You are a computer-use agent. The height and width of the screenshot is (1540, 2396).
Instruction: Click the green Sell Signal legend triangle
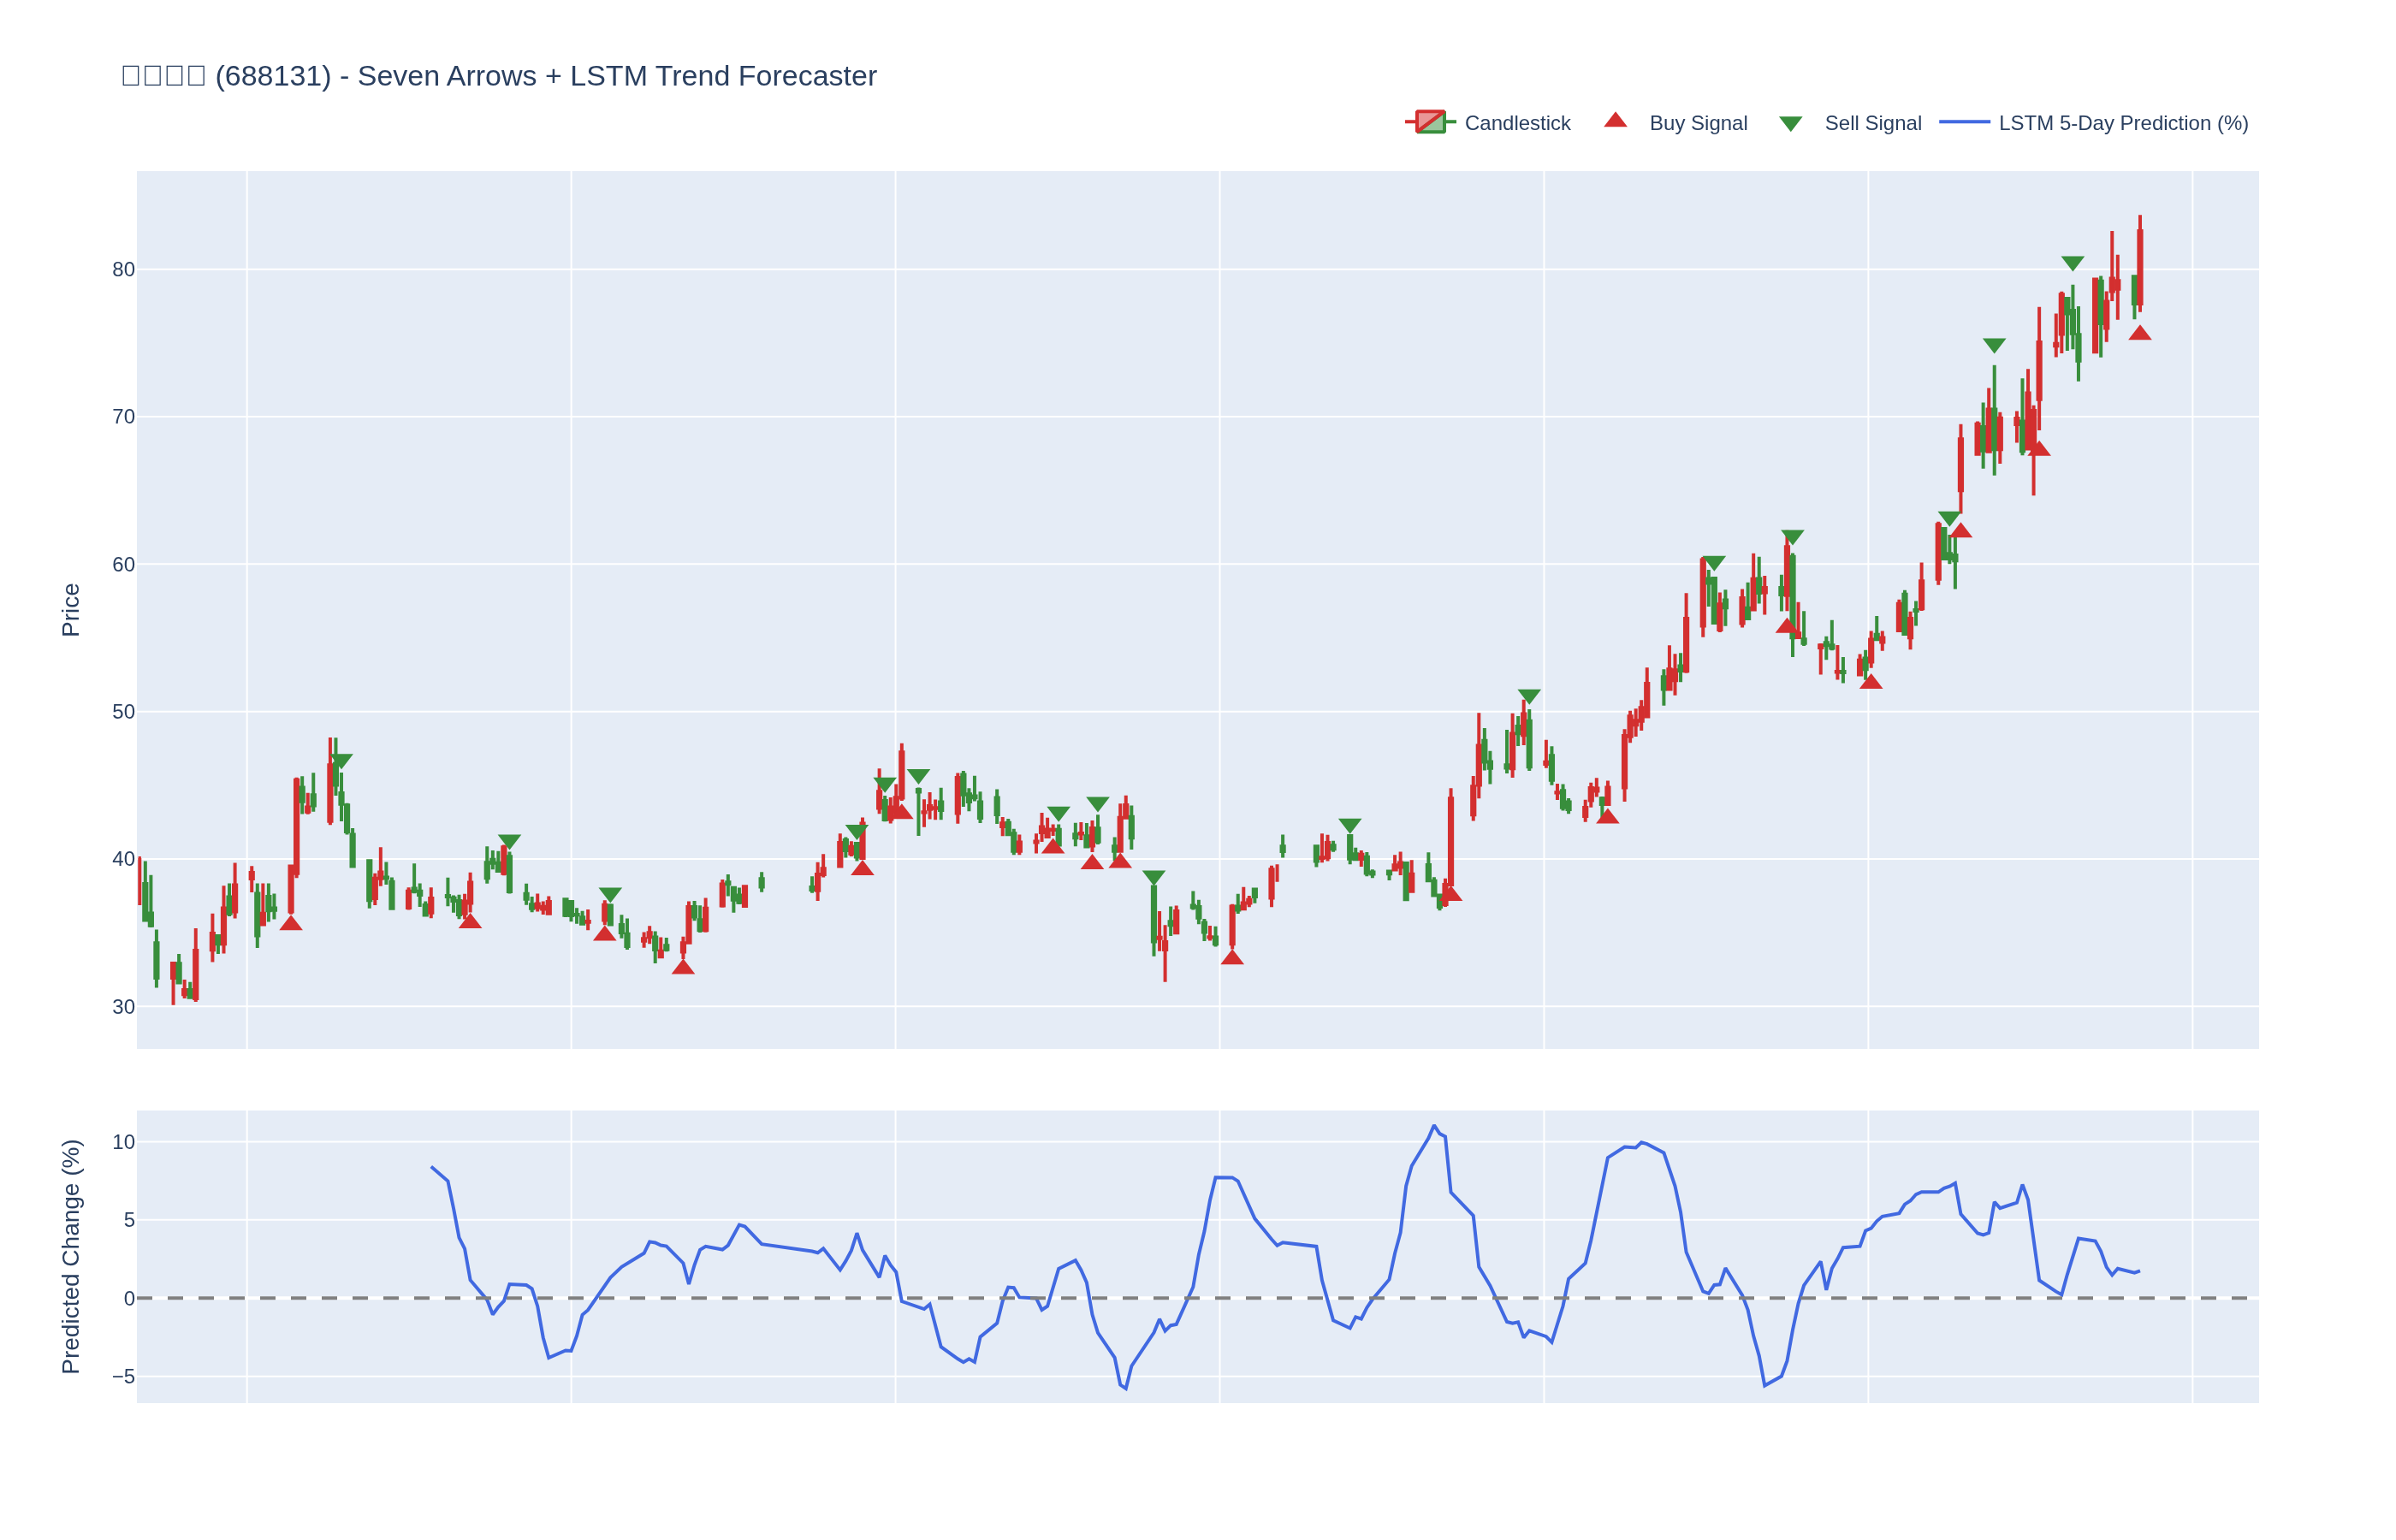1790,124
